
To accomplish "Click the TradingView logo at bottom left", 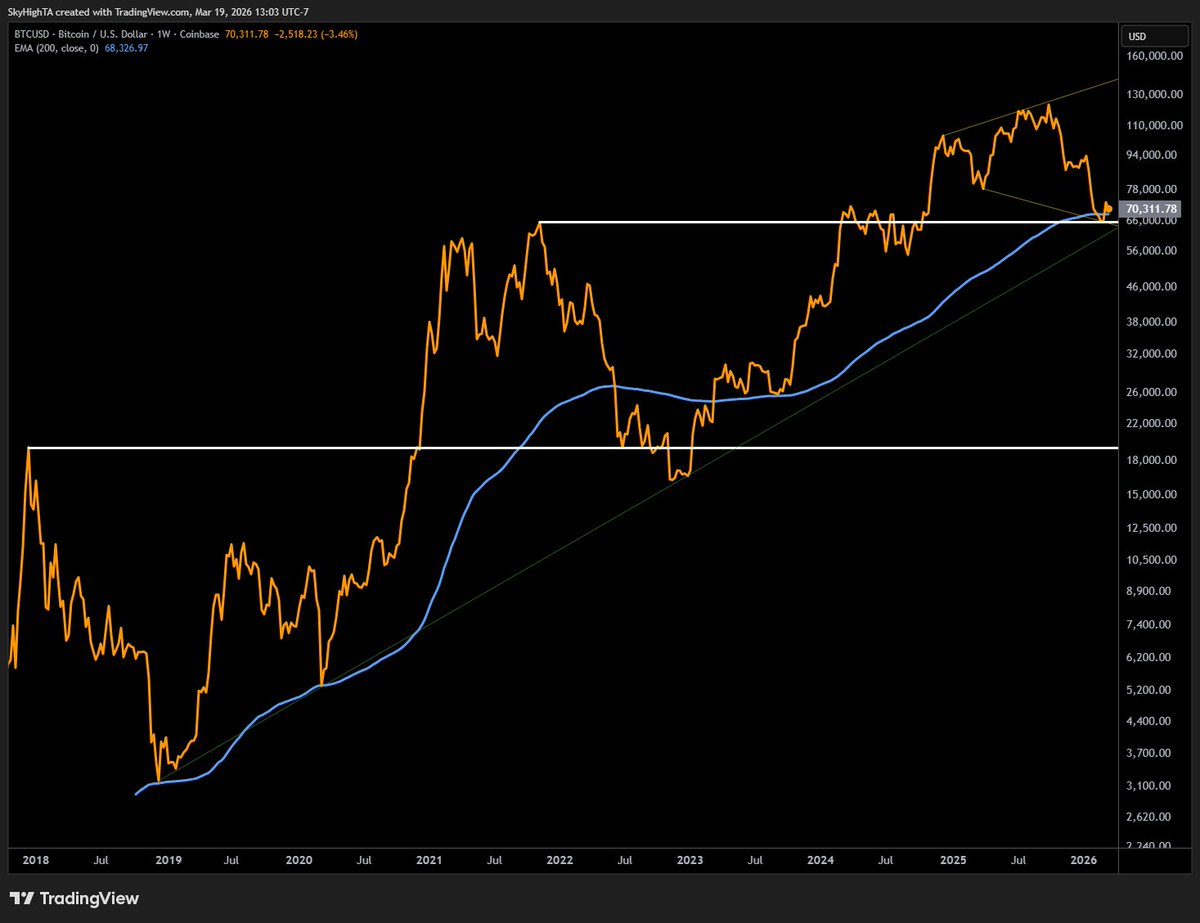I will point(75,898).
